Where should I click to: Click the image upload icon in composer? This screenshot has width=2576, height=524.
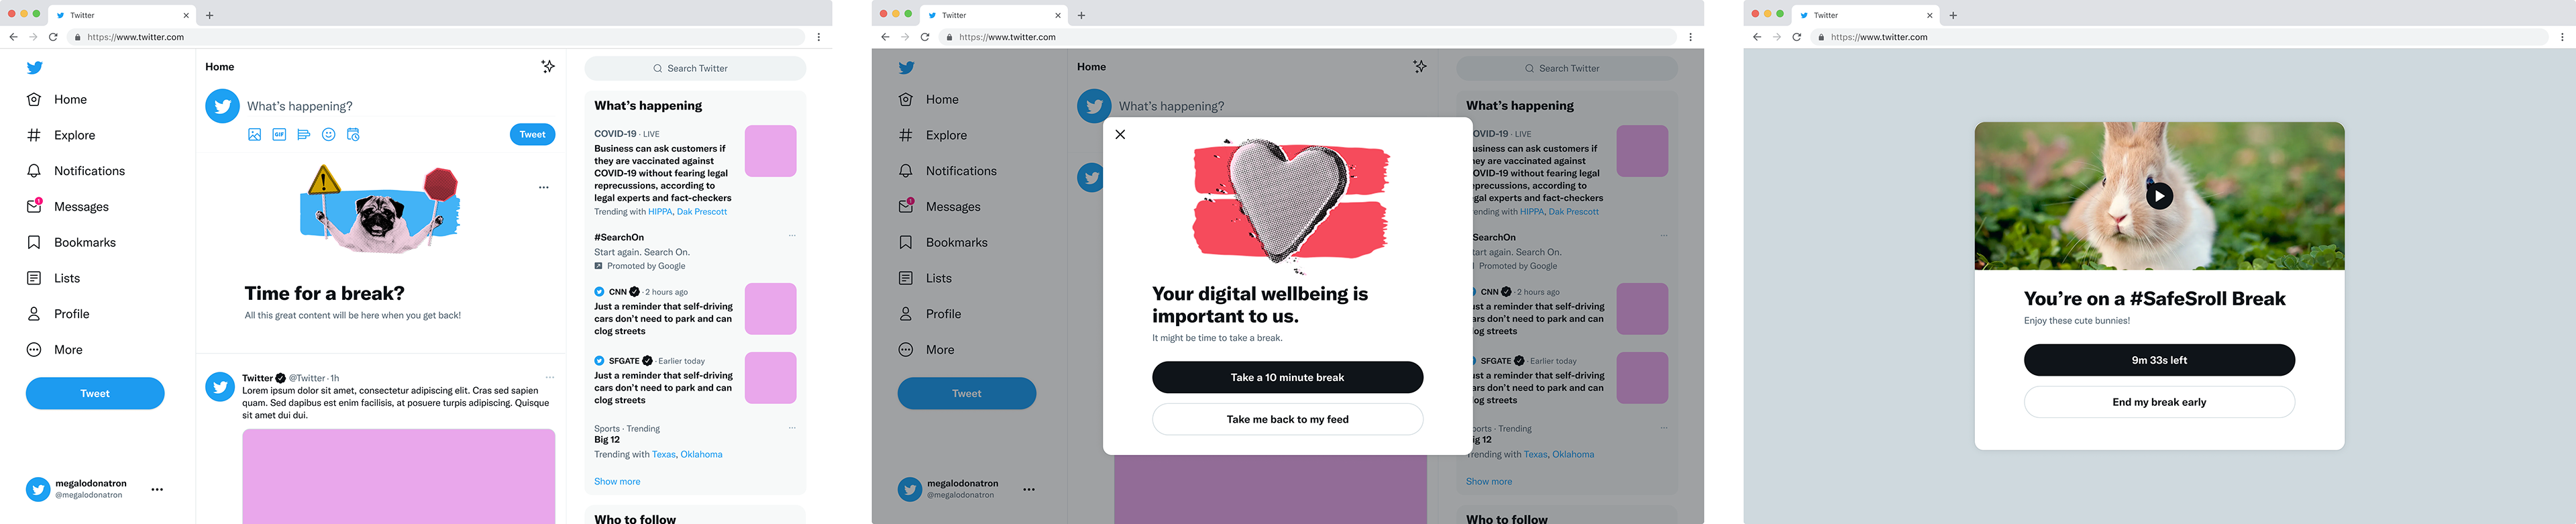[x=255, y=135]
